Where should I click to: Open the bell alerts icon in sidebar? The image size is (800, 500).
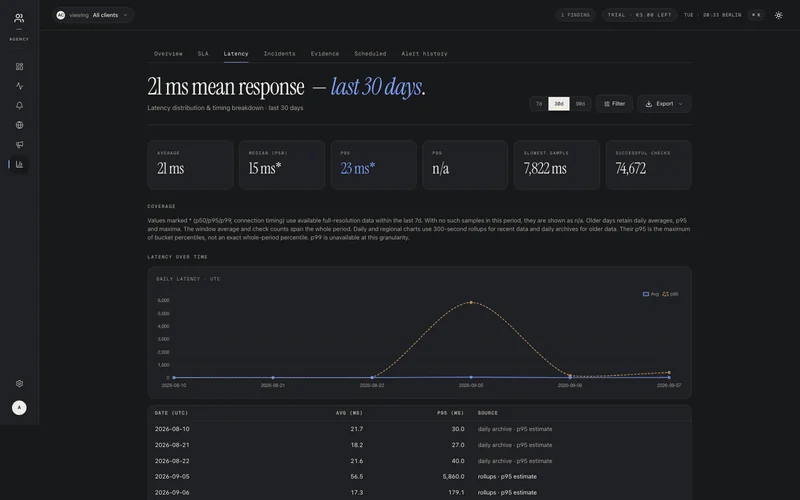coord(19,106)
